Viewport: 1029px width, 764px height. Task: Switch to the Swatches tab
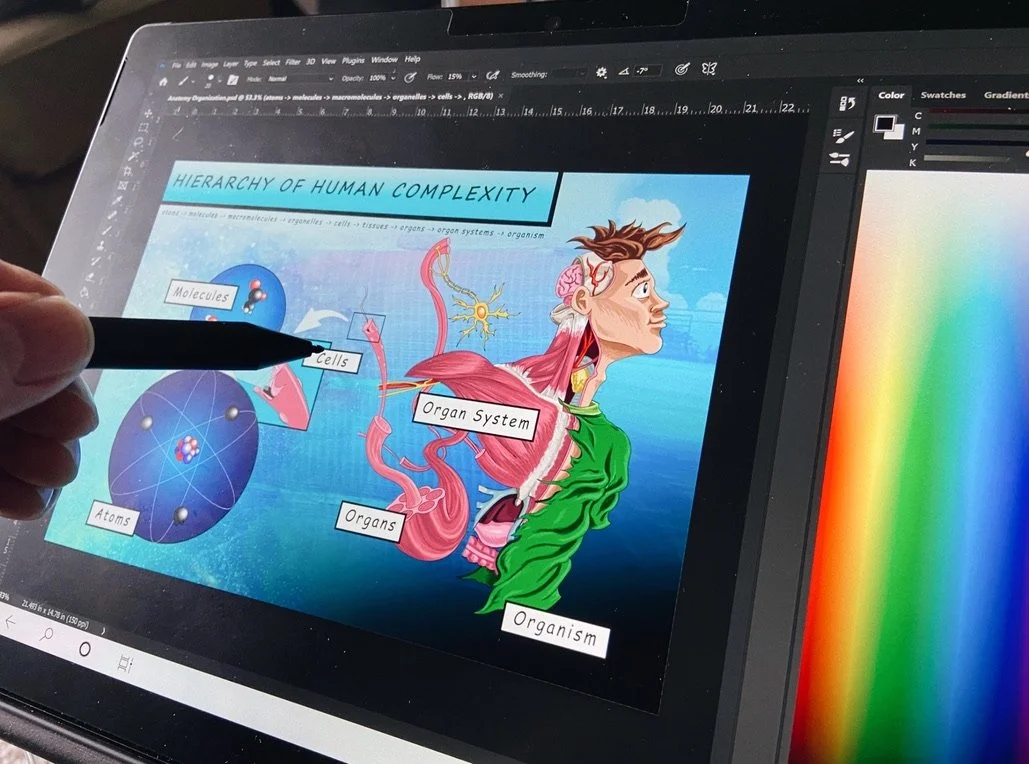(942, 95)
